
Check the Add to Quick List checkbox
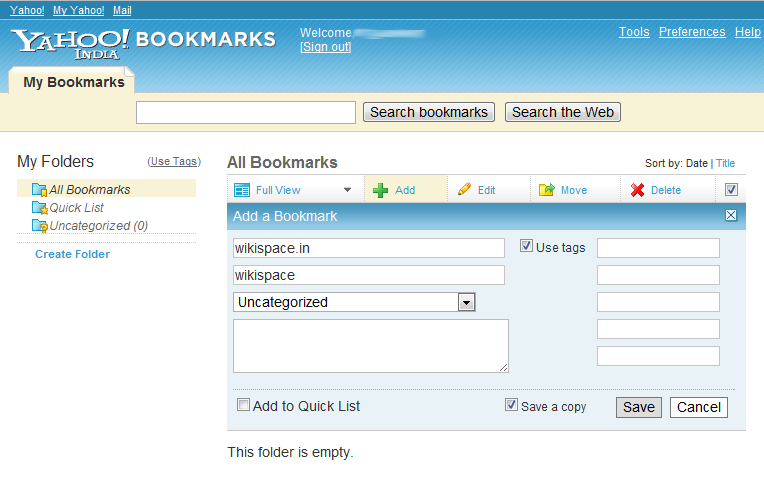[243, 405]
